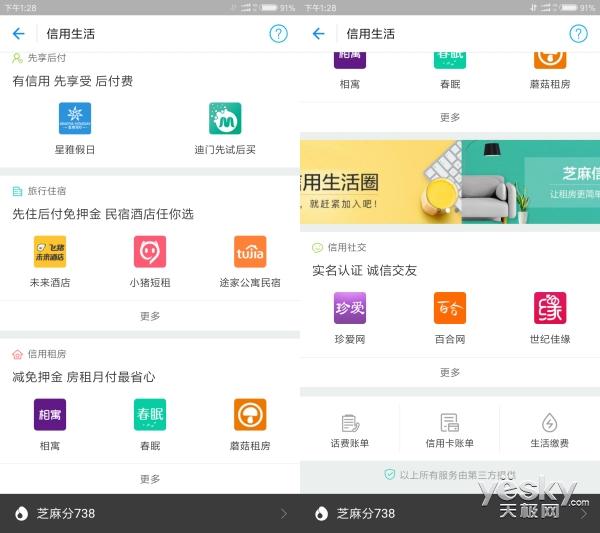Open 蘑菇租房 icon on the left screen
The width and height of the screenshot is (600, 533).
pyautogui.click(x=250, y=415)
